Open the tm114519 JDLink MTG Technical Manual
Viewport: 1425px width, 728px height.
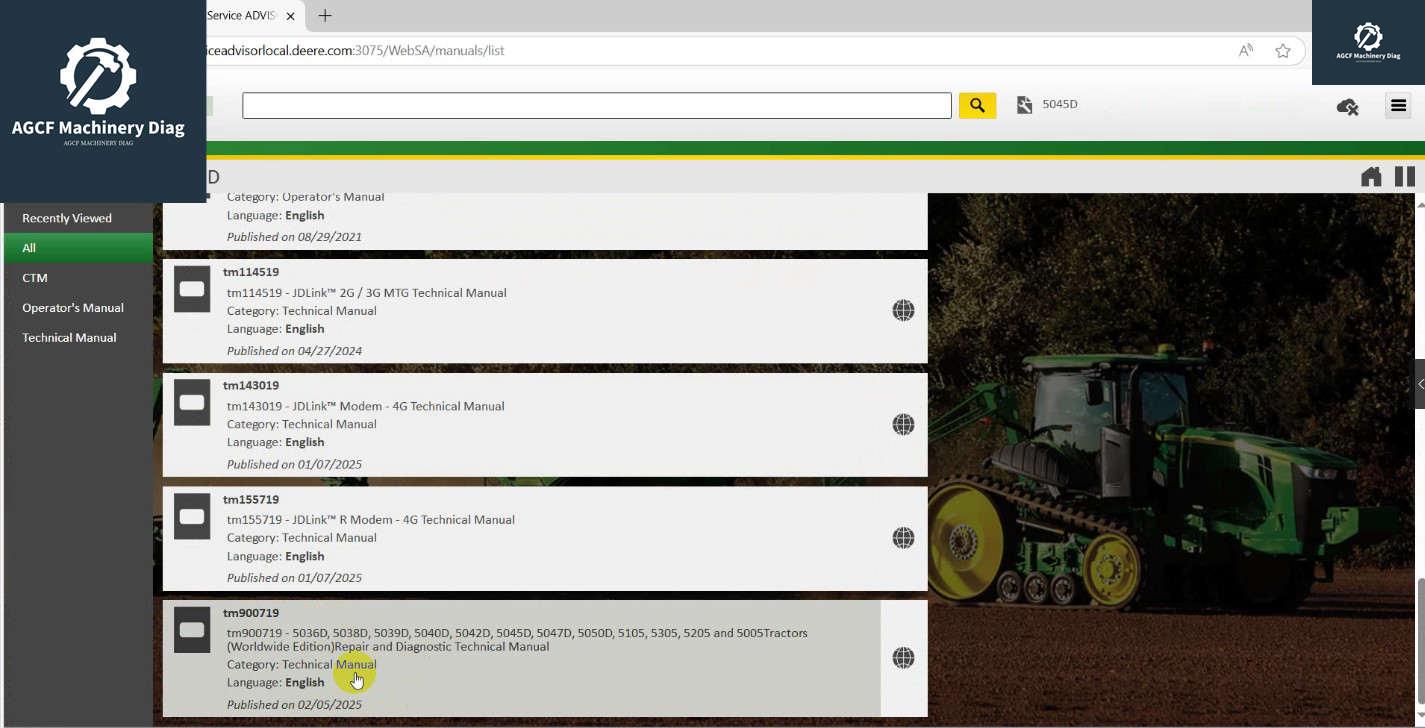click(366, 292)
